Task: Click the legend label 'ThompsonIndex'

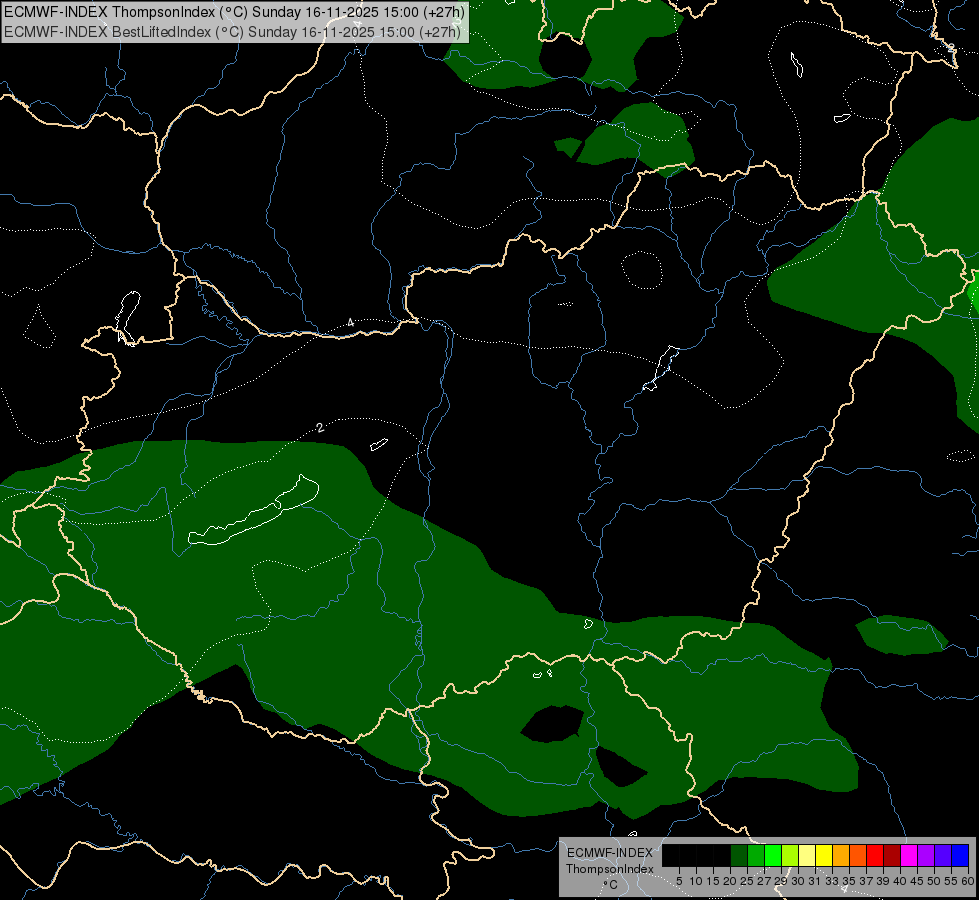Action: (x=610, y=869)
